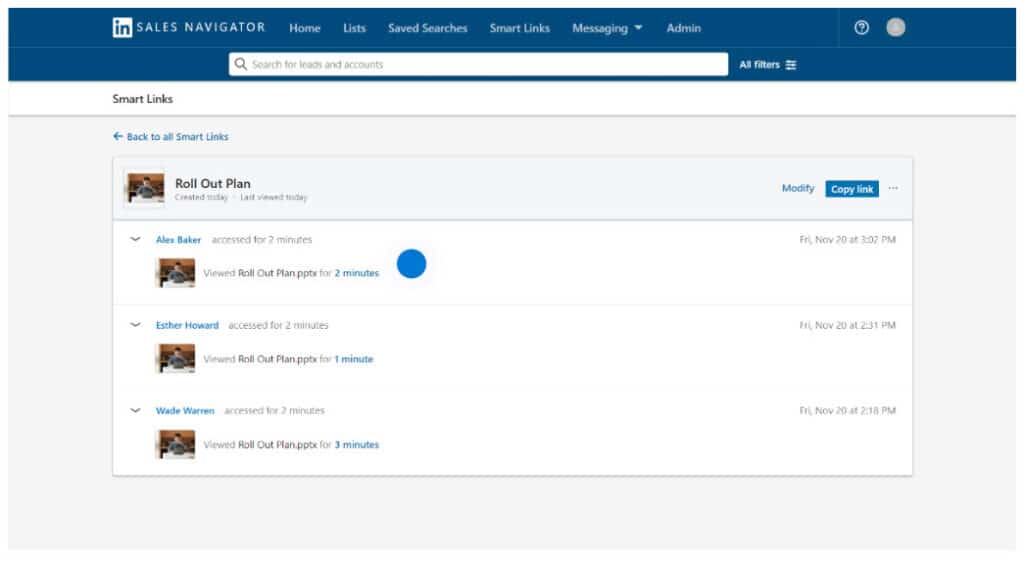Click the 2 minutes link for Alex Baker
The image size is (1024, 561).
point(357,273)
